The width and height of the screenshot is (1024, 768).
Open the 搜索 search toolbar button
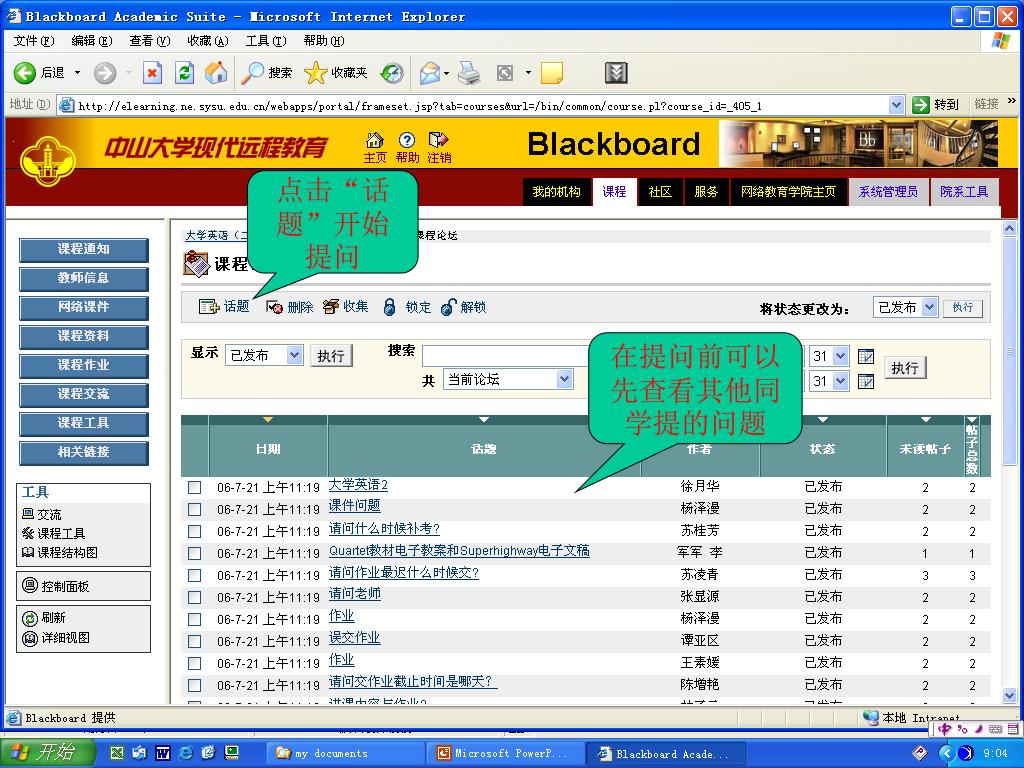click(x=266, y=72)
